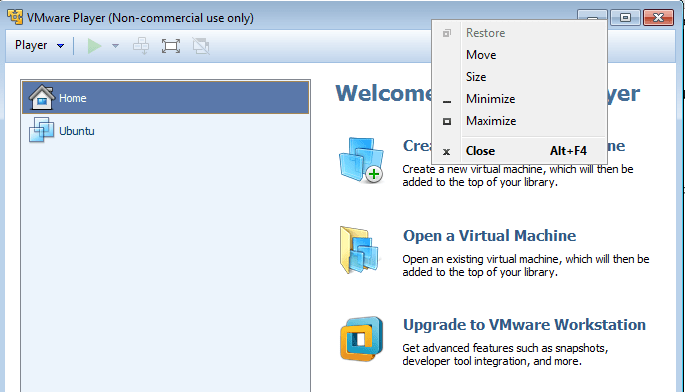Open a Virtual Machine heading link
The height and width of the screenshot is (392, 685).
(489, 236)
